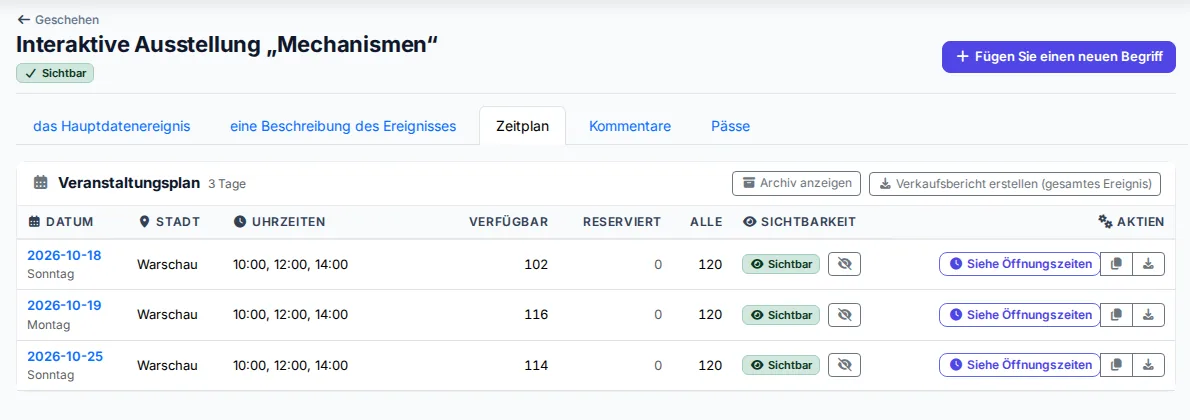Click the Sichtbar badge in 2026-10-25 row
Viewport: 1190px width, 420px height.
tap(781, 365)
